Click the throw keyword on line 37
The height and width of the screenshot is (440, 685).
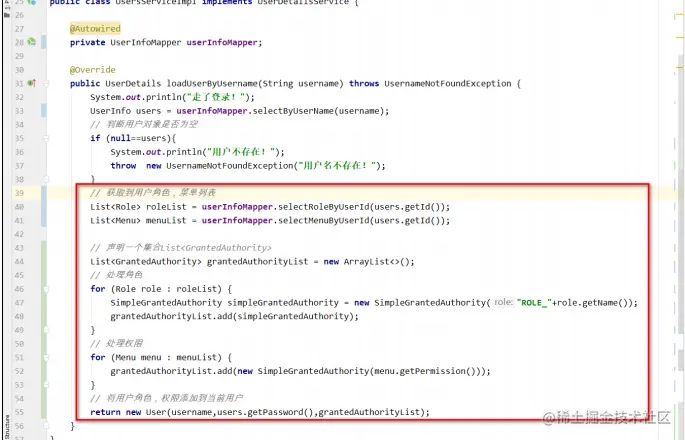coord(123,166)
